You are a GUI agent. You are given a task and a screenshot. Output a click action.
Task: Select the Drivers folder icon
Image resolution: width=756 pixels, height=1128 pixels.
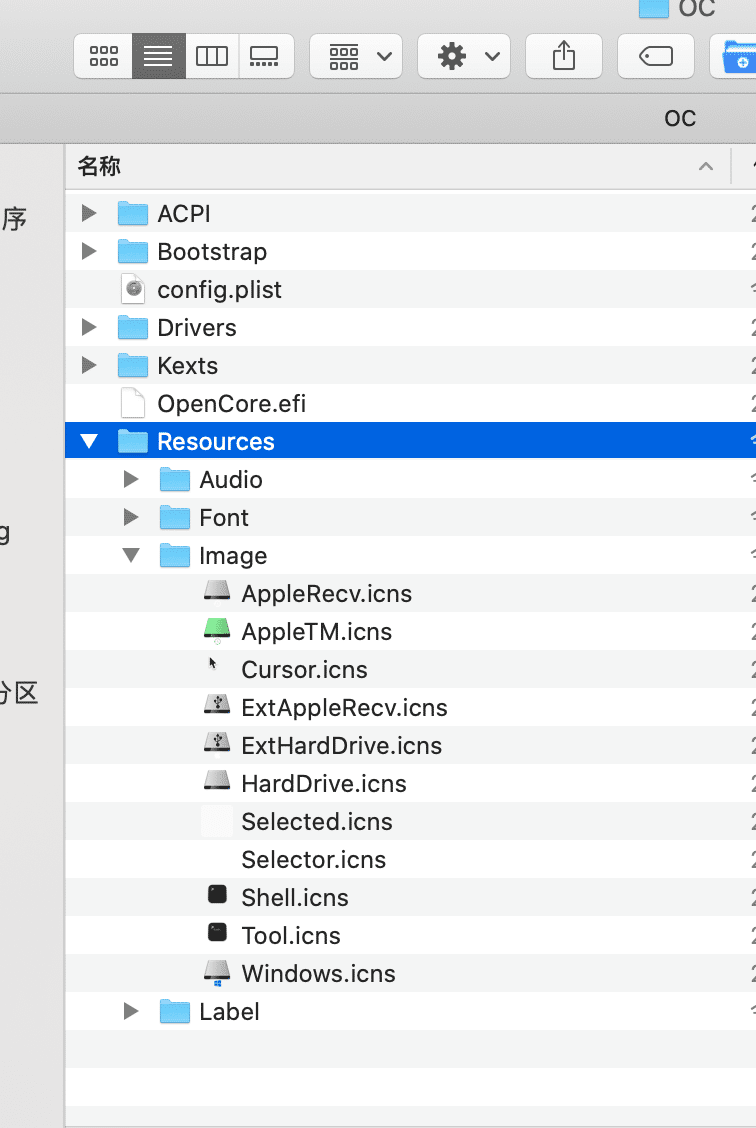pyautogui.click(x=132, y=327)
